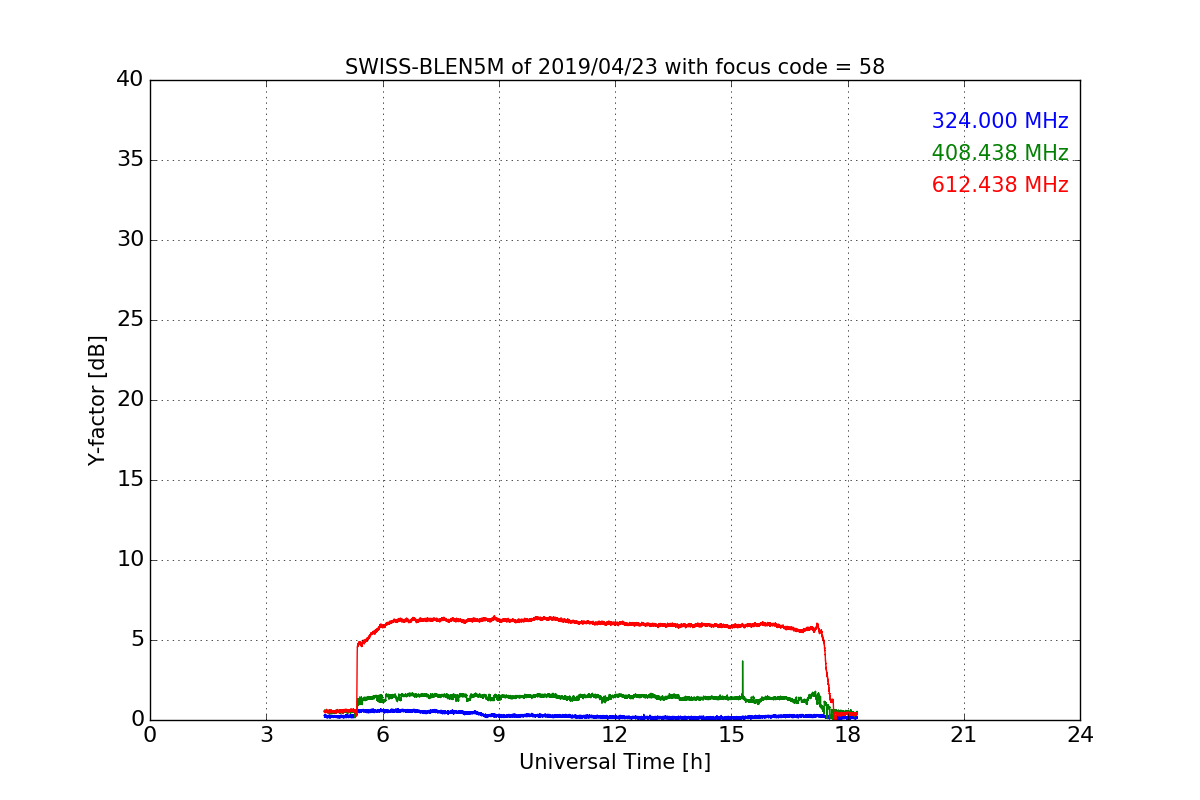
Task: Click the y-axis tick label 30
Action: 130,240
